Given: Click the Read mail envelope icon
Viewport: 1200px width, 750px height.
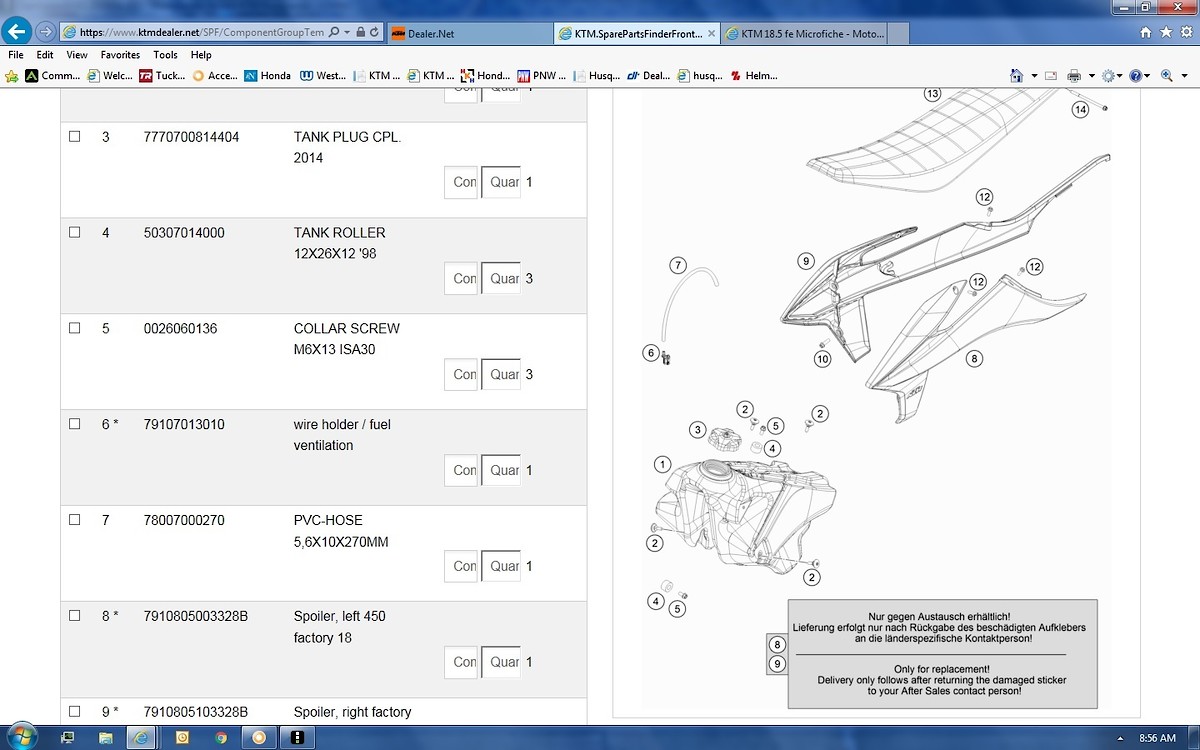Looking at the screenshot, I should (1051, 76).
